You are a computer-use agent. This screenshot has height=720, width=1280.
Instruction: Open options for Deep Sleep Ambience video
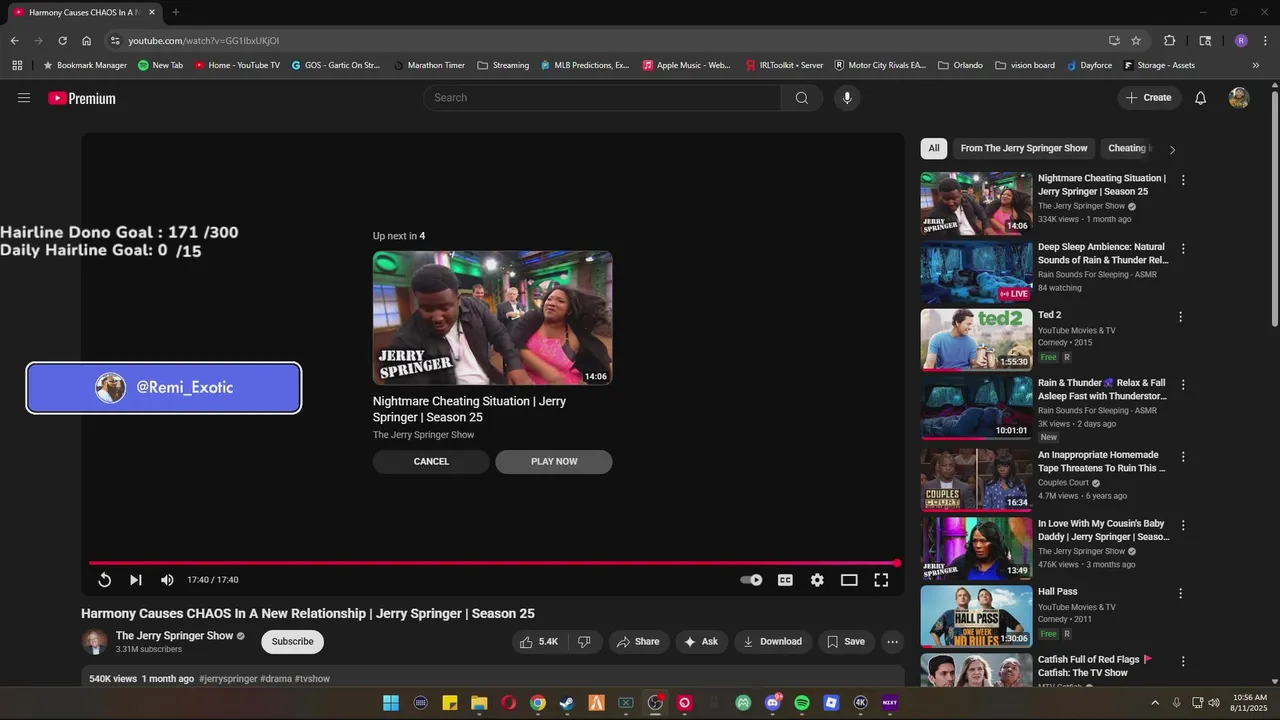[x=1183, y=248]
